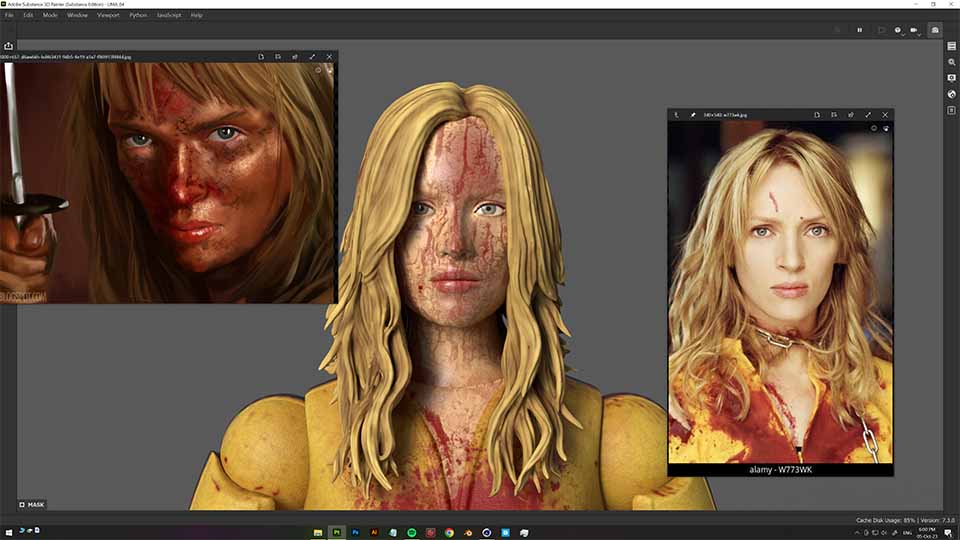Click the page icon in left reference window

point(261,57)
